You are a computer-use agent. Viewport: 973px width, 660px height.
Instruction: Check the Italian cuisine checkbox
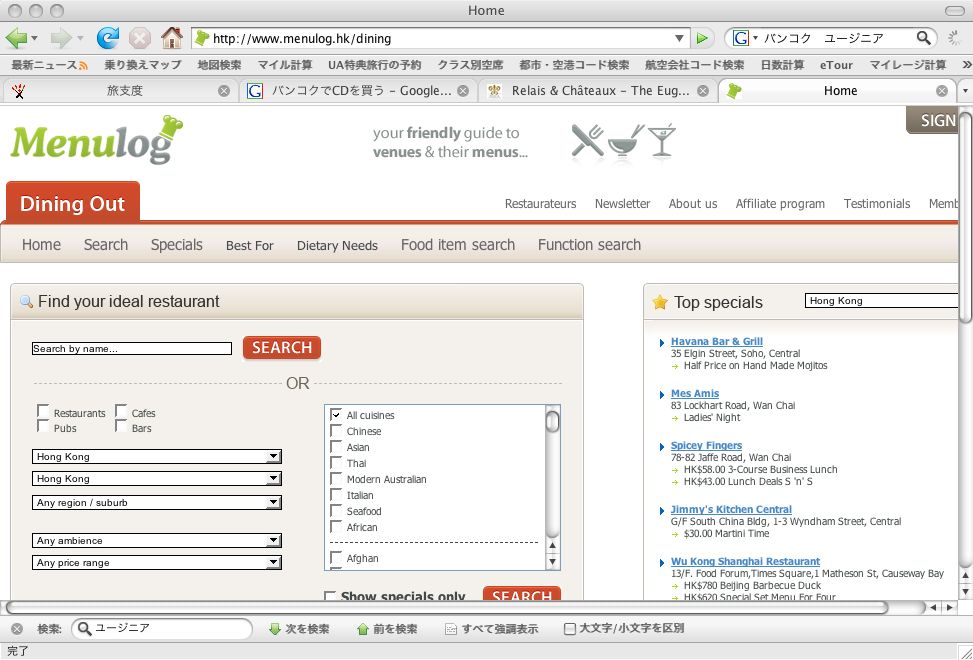(336, 495)
